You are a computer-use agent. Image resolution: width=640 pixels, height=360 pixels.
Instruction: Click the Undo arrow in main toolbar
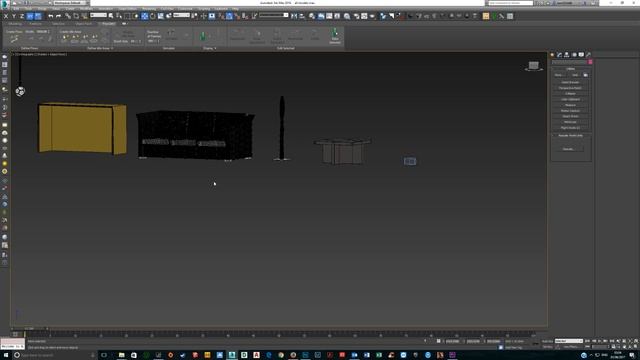click(51, 16)
